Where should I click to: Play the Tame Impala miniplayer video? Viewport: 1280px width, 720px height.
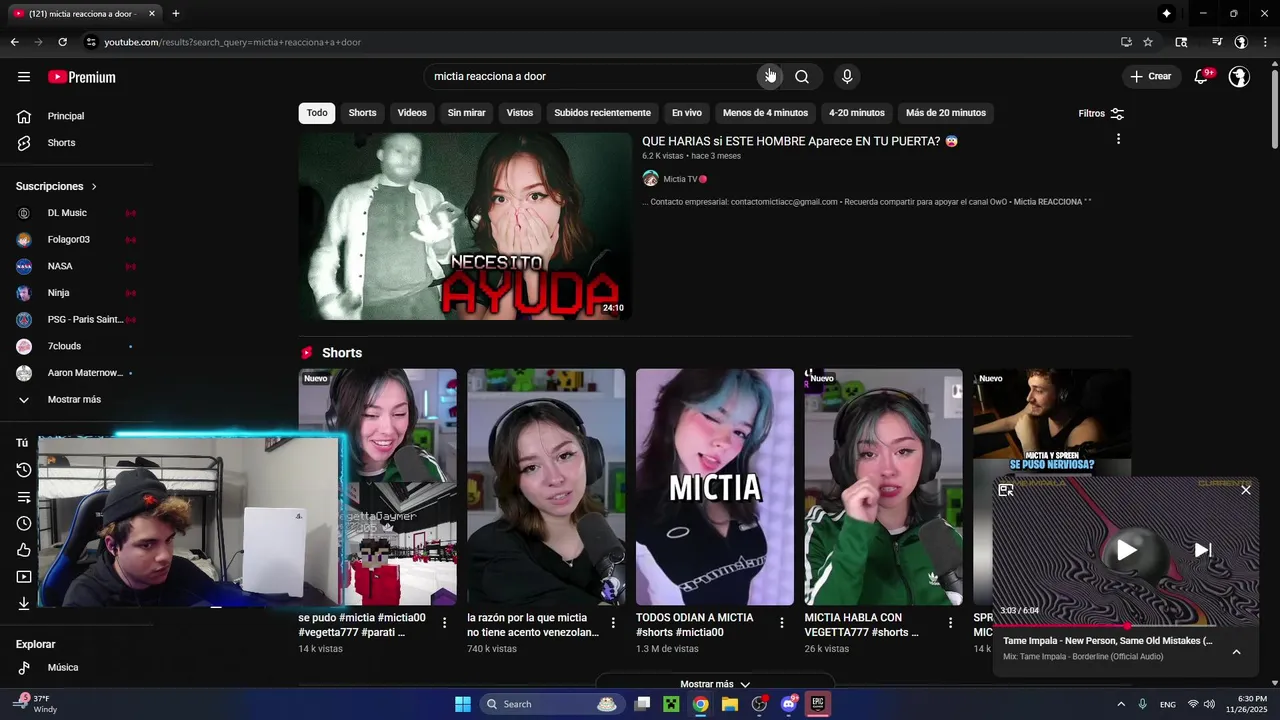click(x=1126, y=550)
